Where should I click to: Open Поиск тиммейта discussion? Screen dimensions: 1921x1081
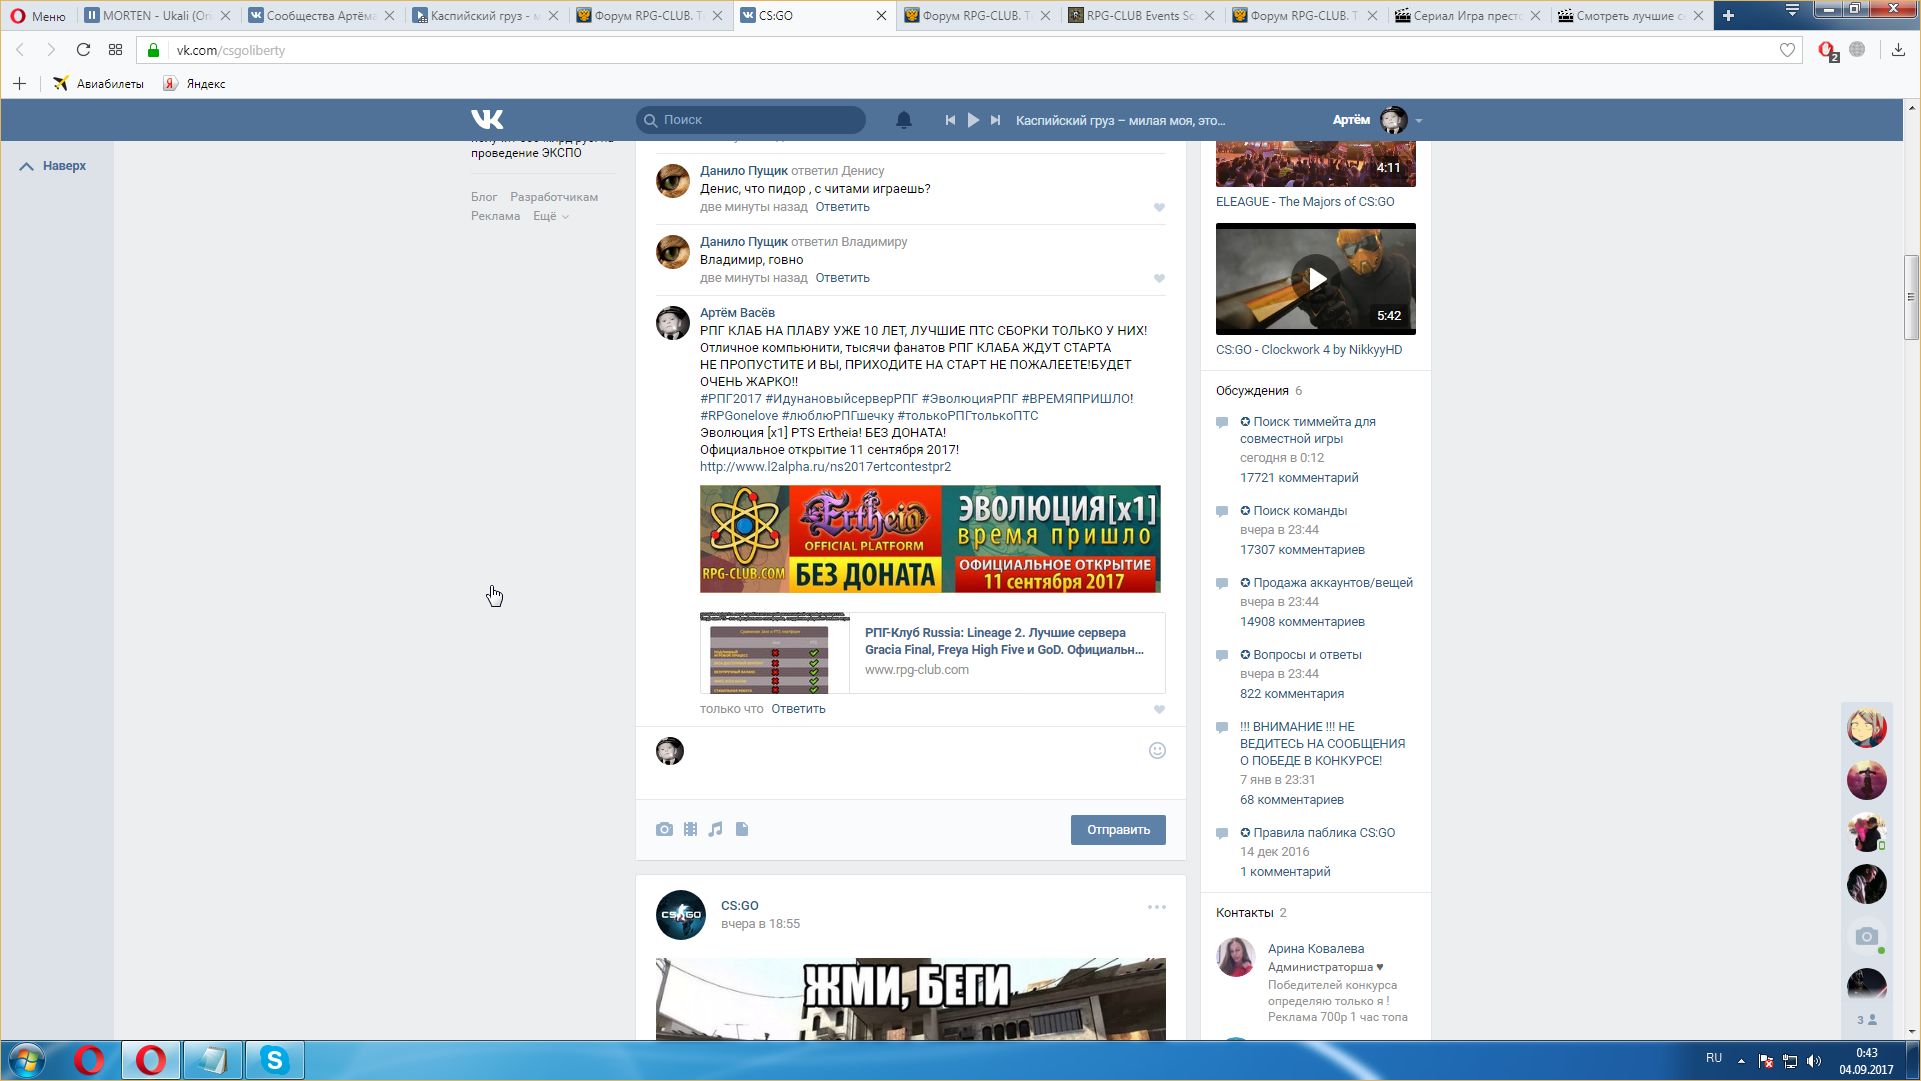pos(1308,430)
